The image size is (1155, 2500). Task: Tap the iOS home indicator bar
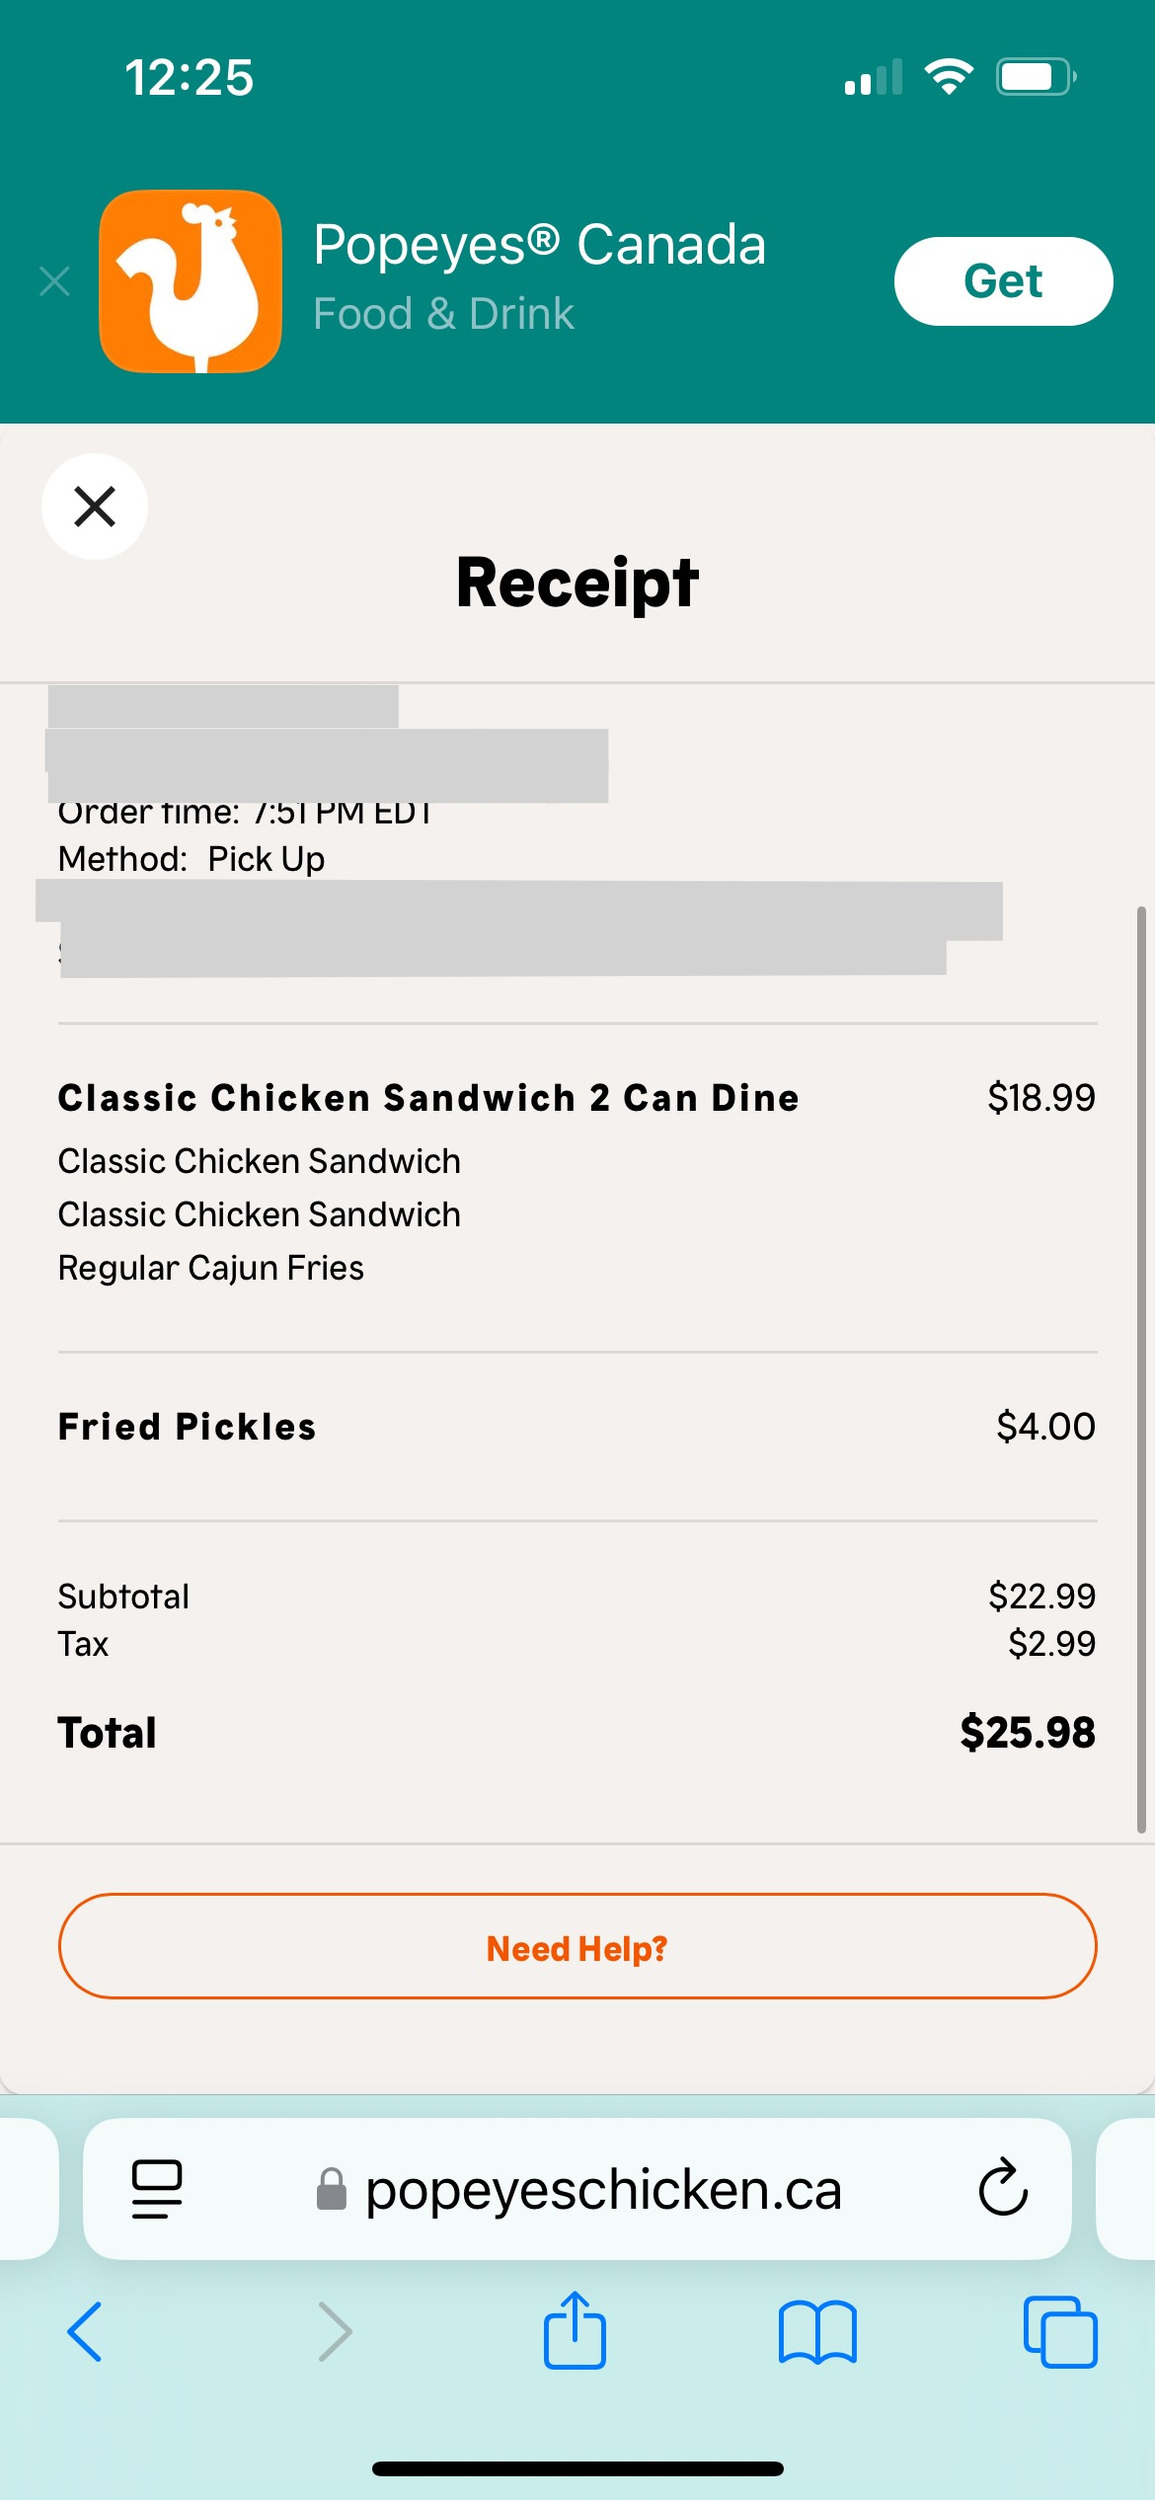(x=577, y=2469)
